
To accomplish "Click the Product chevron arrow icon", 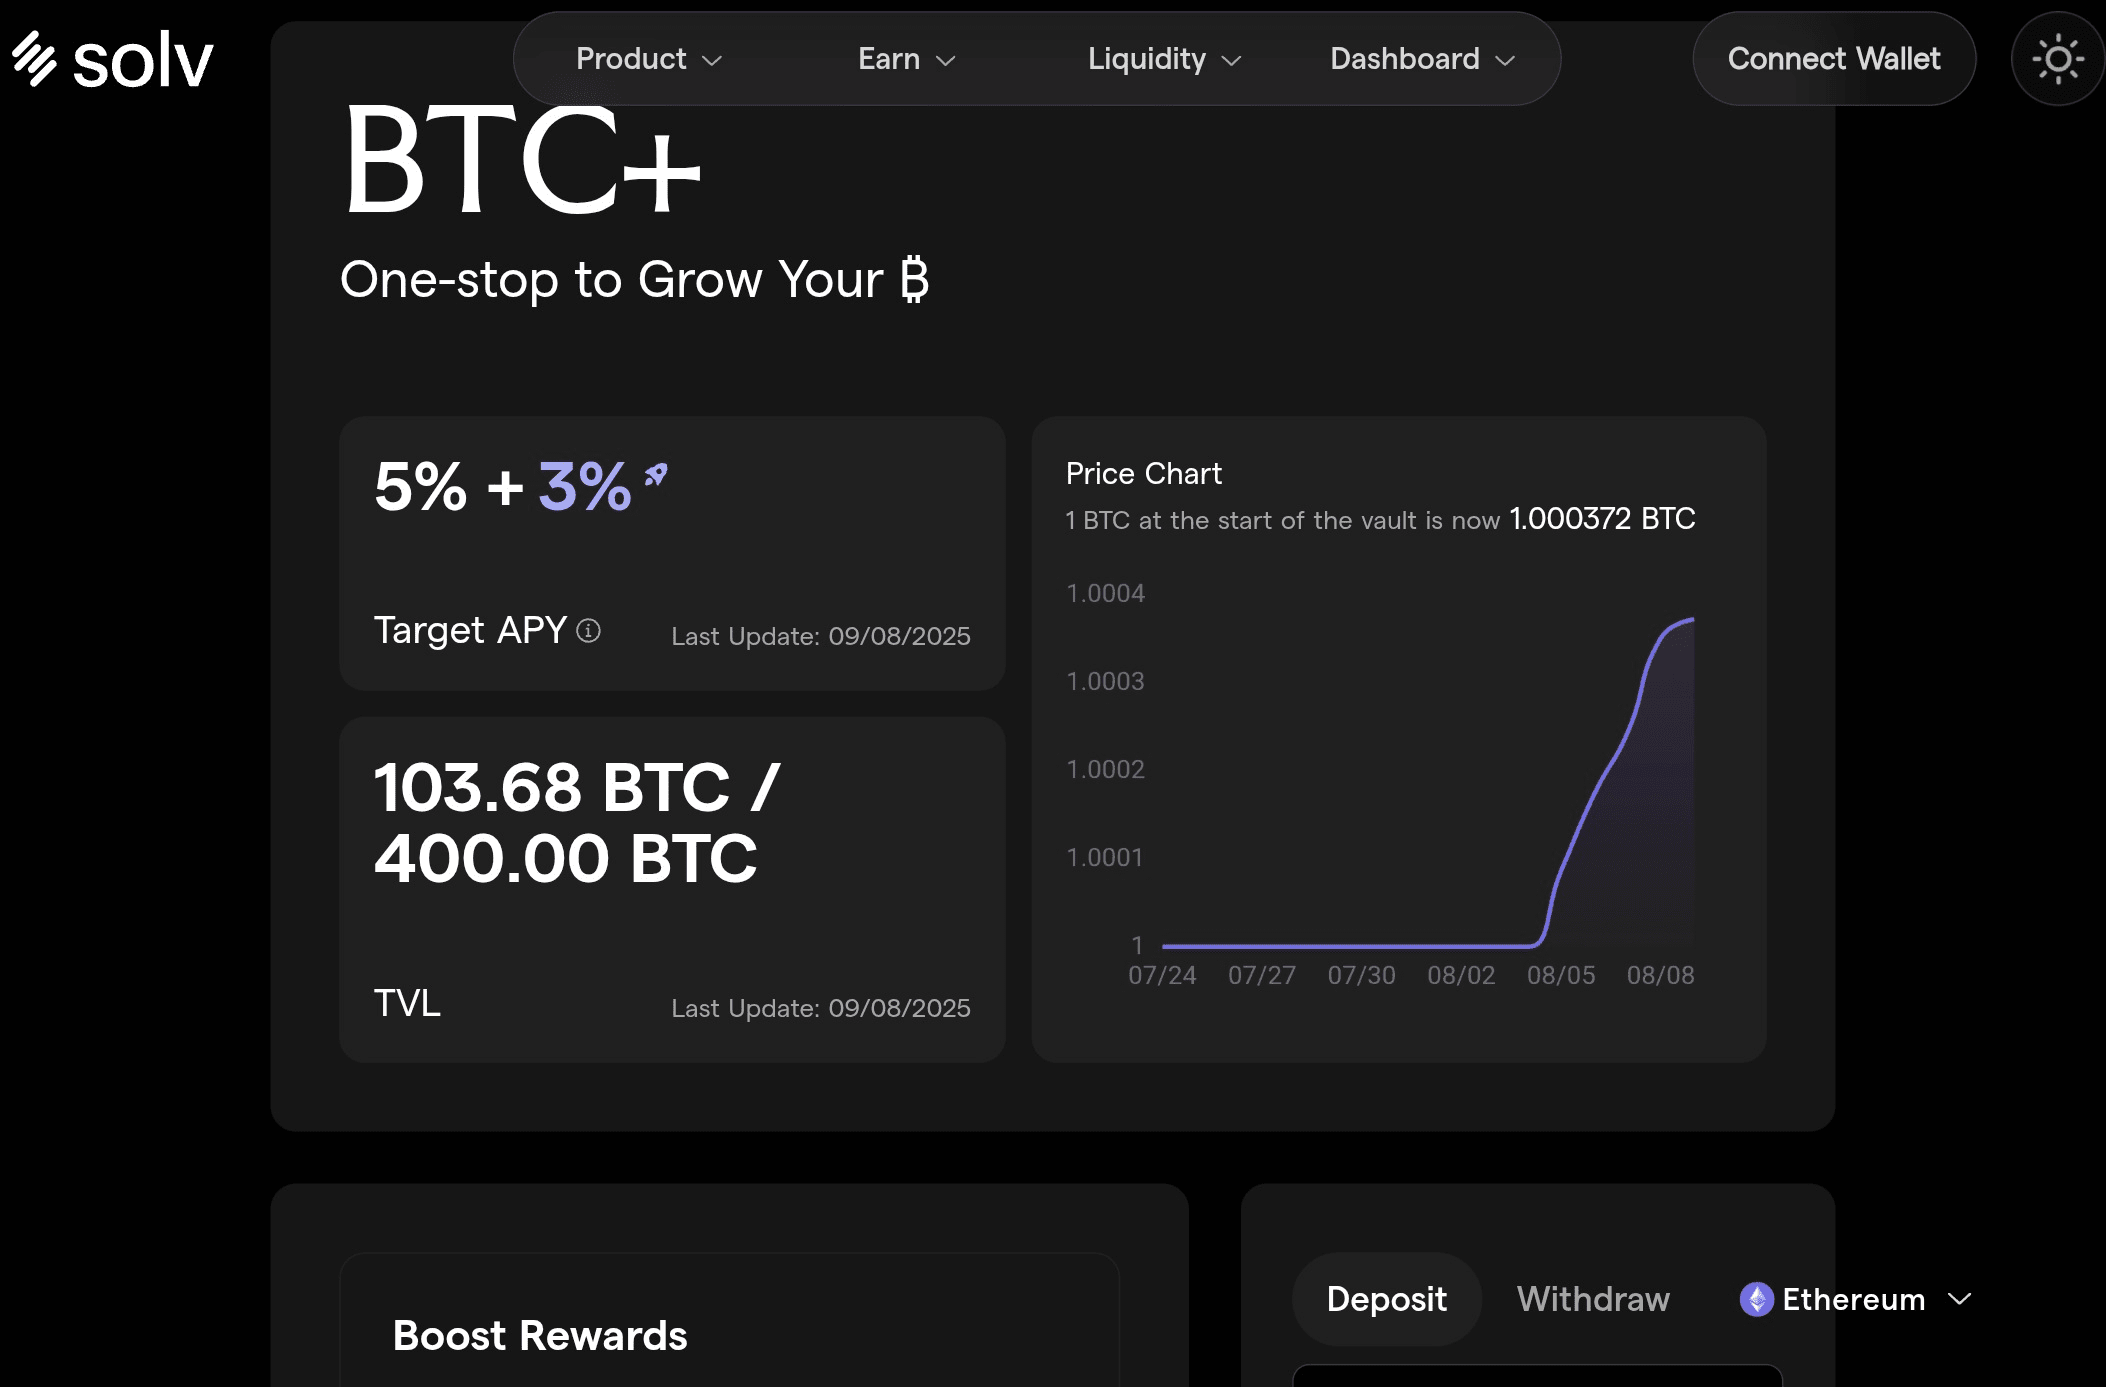I will [712, 61].
